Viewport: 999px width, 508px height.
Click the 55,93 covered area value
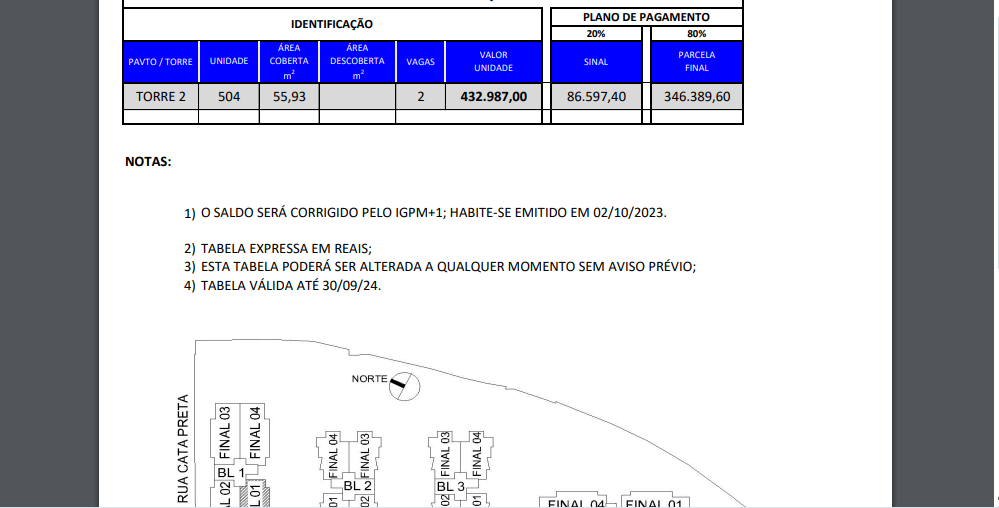pos(289,97)
